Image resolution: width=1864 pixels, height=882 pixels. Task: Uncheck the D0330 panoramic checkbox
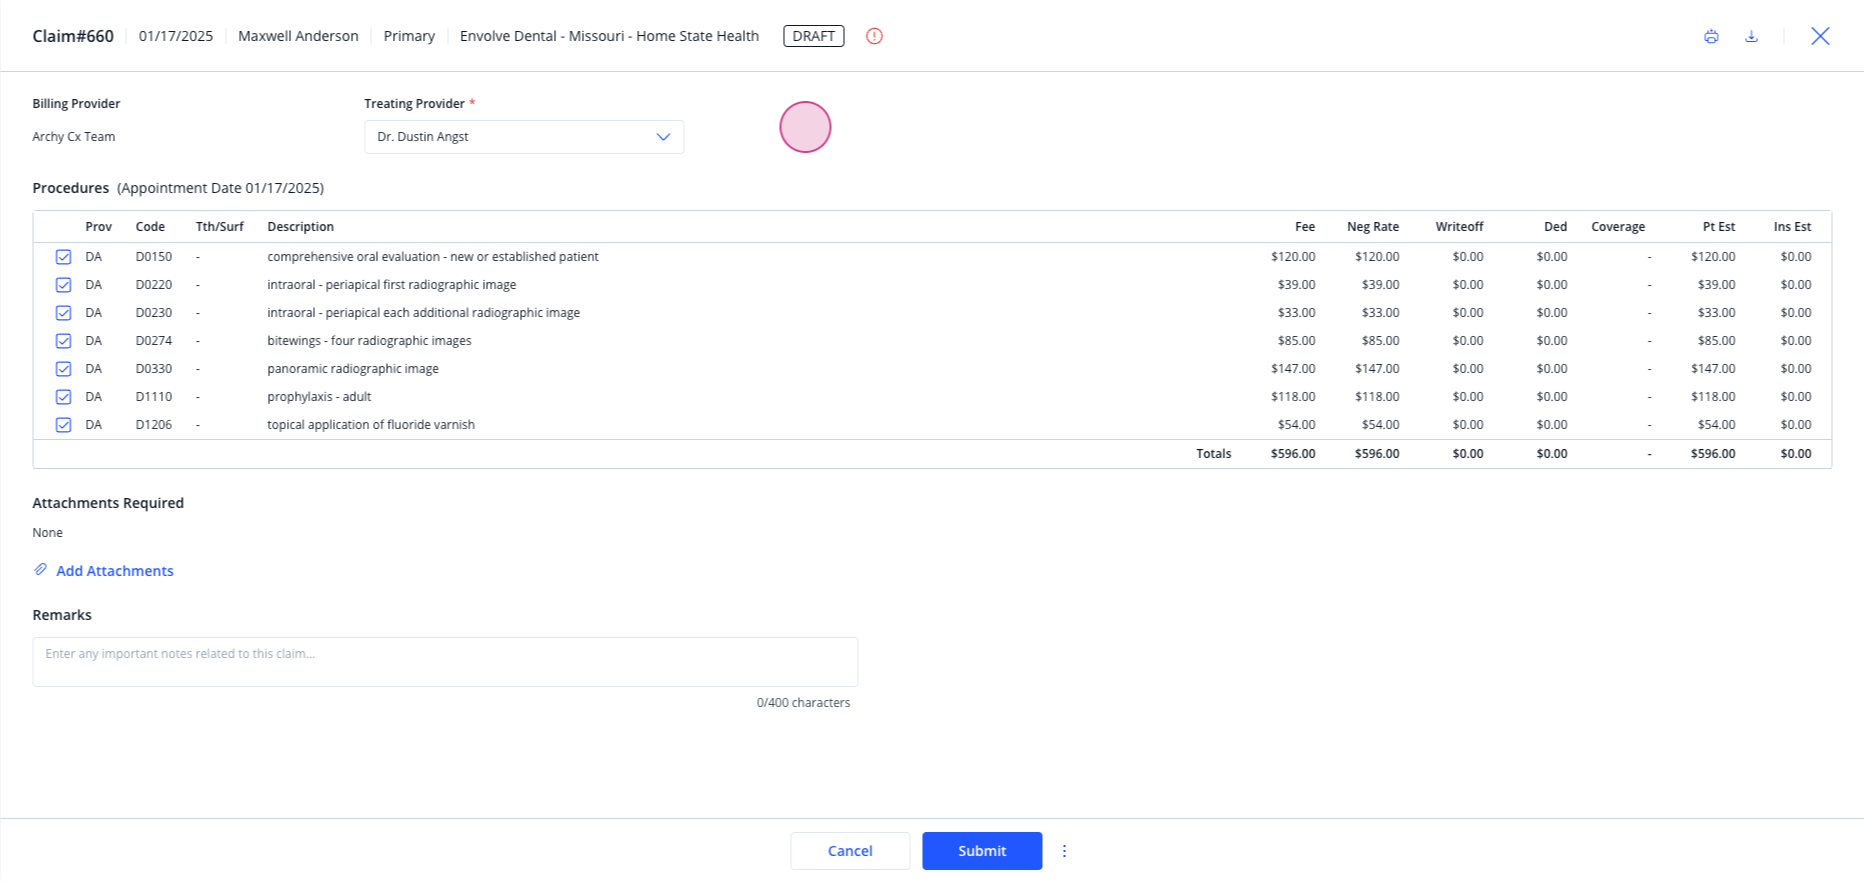click(63, 369)
